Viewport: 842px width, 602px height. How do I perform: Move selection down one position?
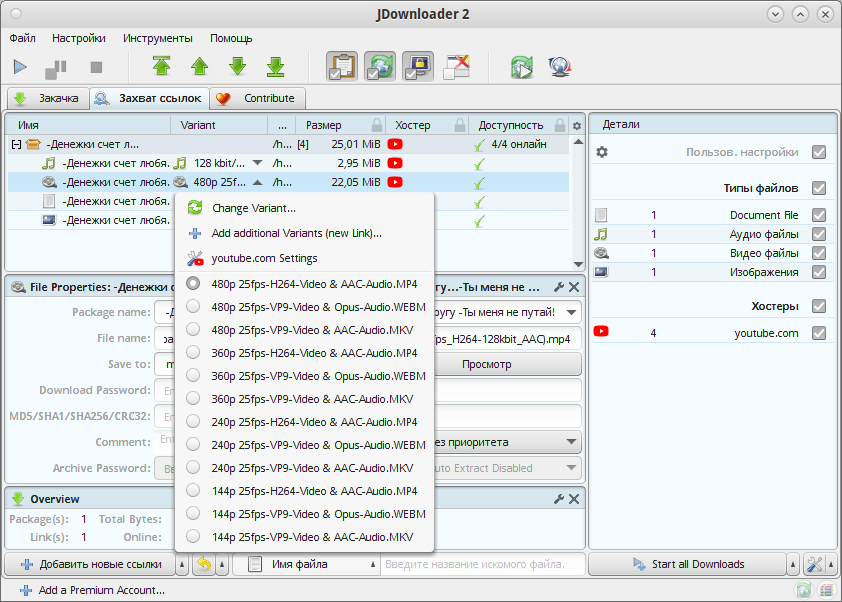click(237, 66)
